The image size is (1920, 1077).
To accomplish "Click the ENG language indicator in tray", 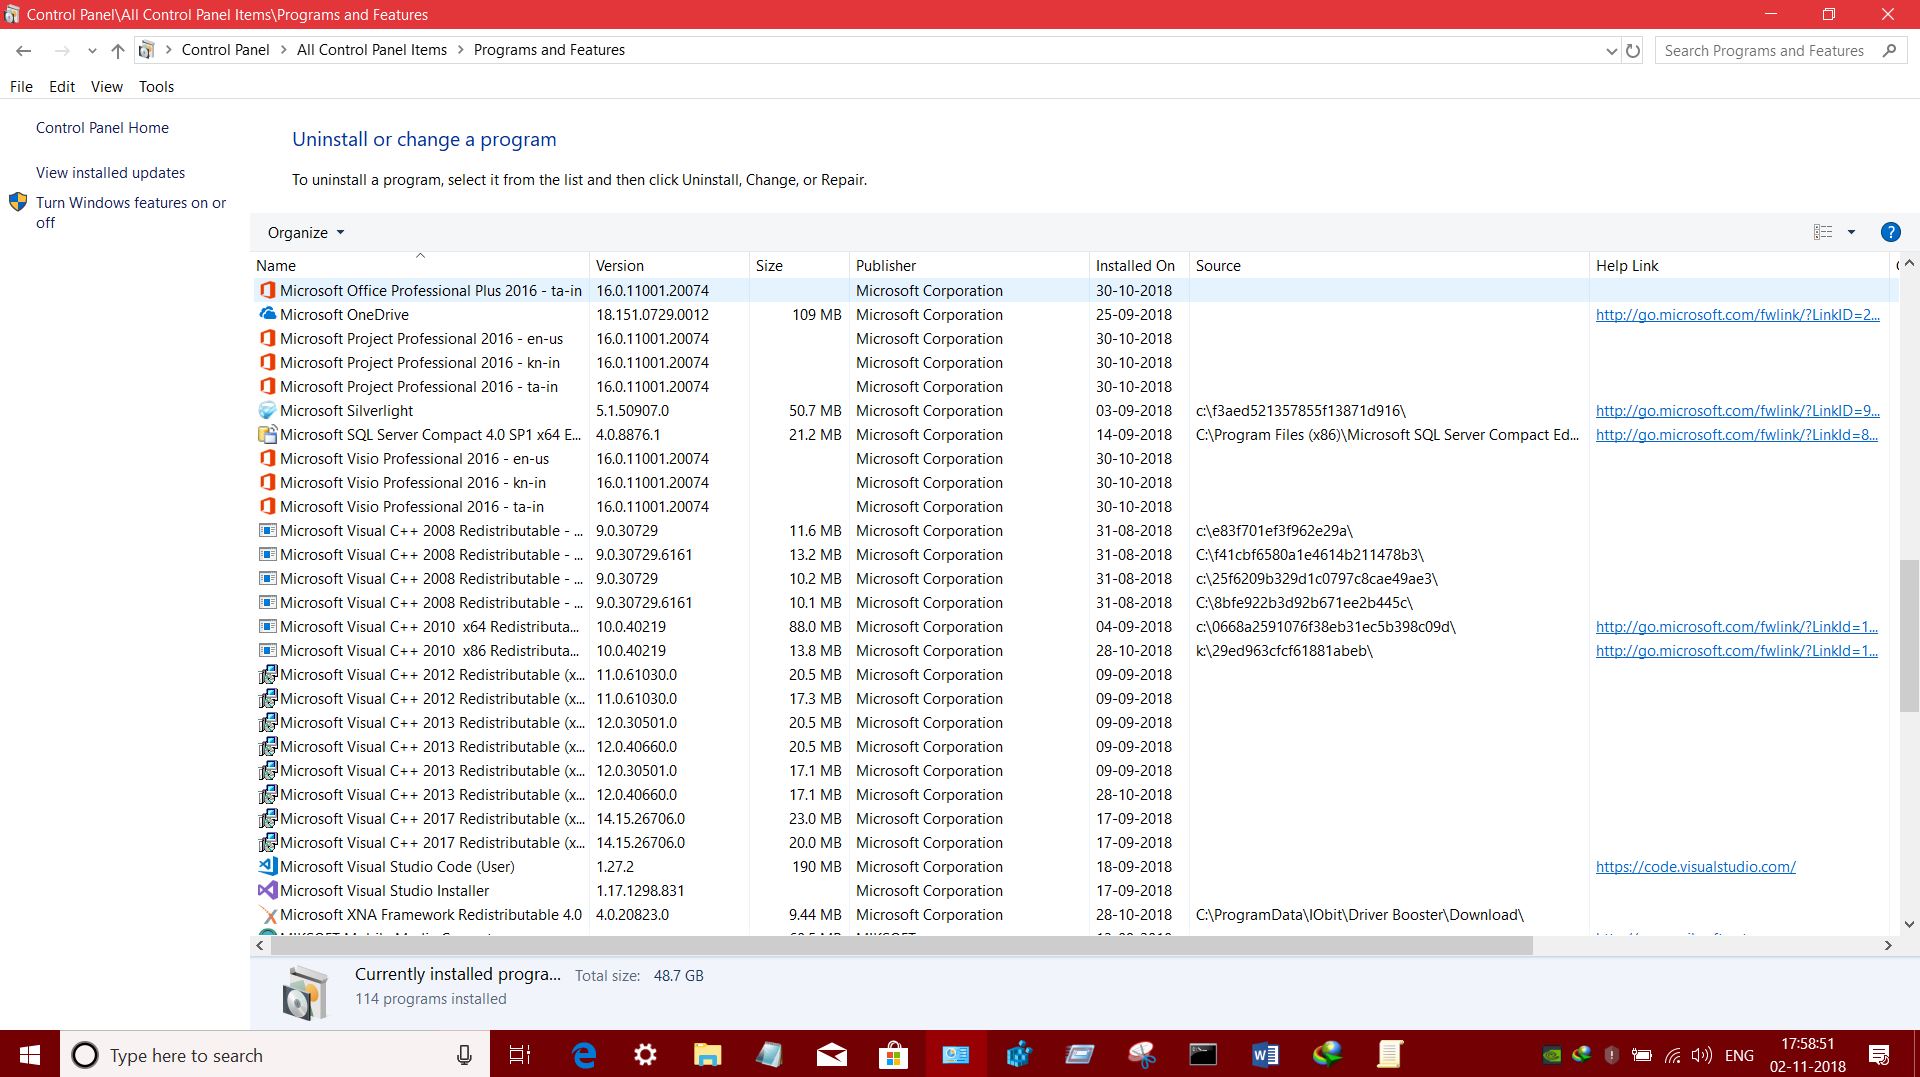I will pos(1739,1055).
